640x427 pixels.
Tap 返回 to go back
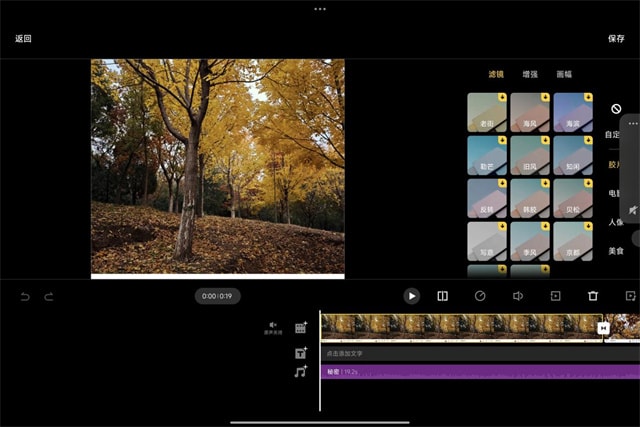[23, 39]
